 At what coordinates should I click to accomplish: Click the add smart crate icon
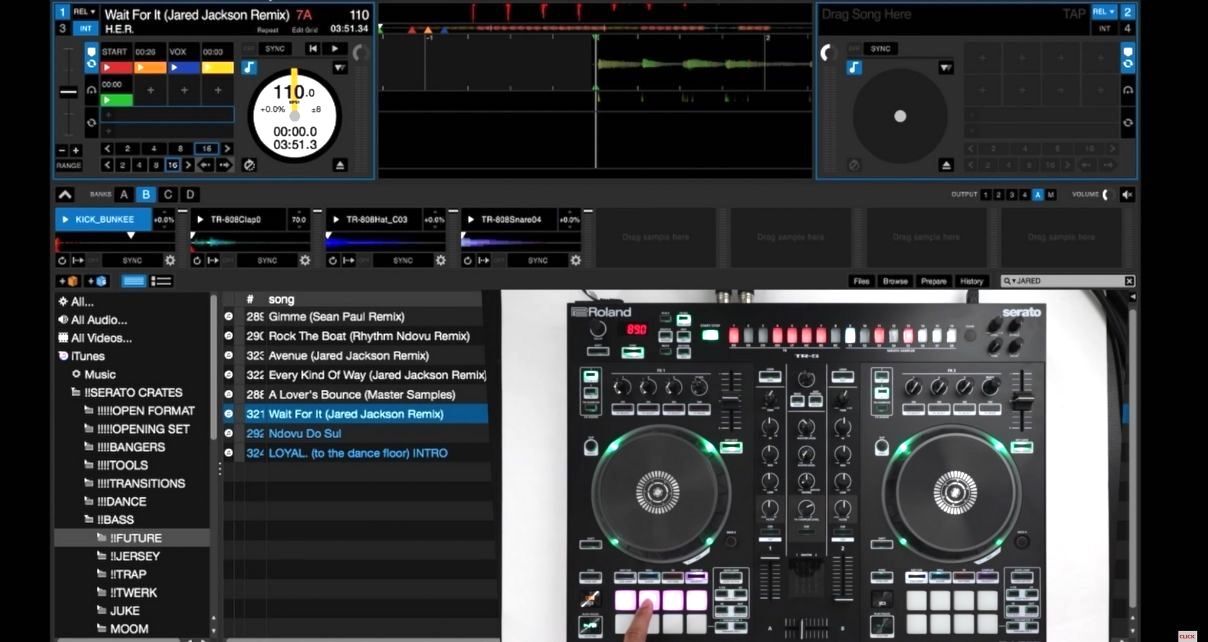coord(96,281)
